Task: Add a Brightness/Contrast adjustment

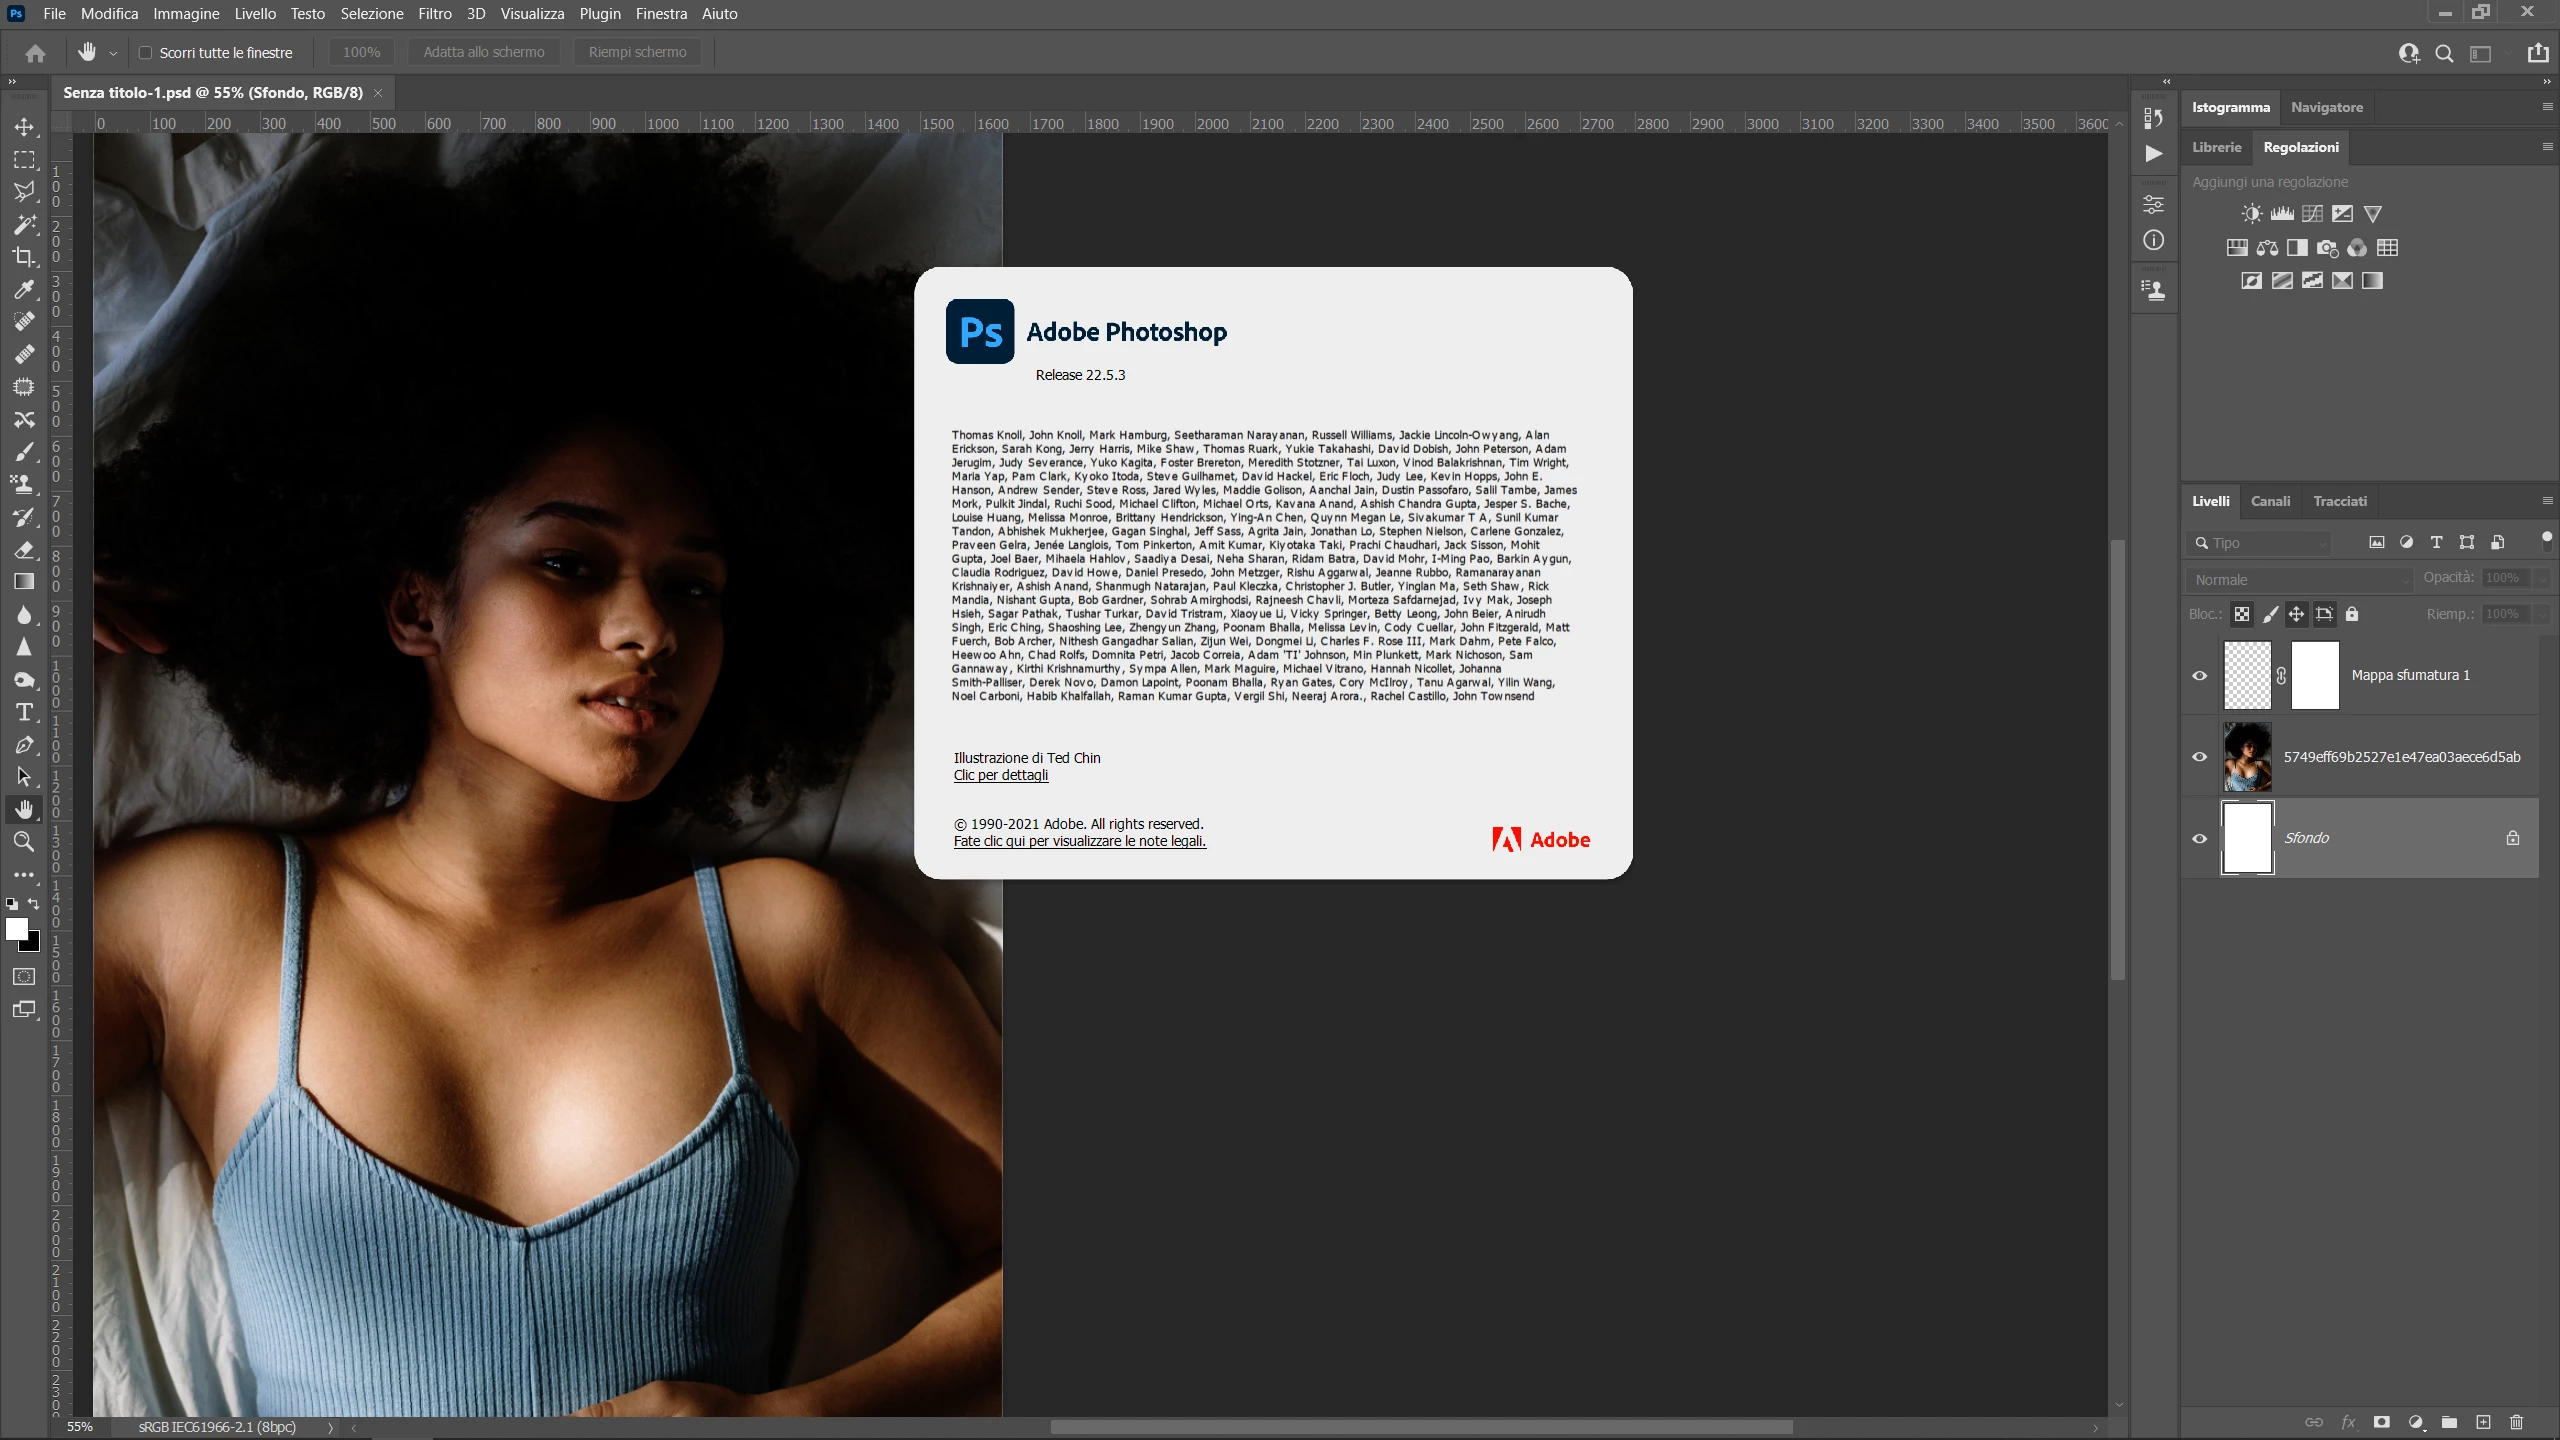Action: coord(2251,214)
